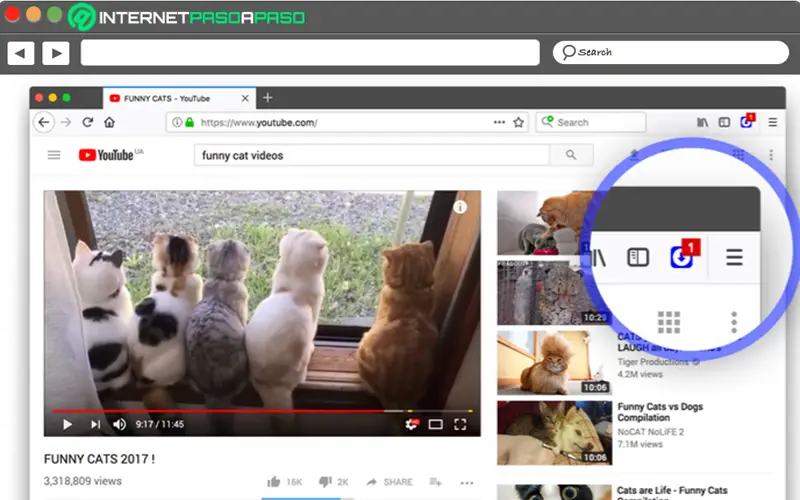Click the Tiger Productions channel name
This screenshot has width=800, height=500.
point(654,362)
